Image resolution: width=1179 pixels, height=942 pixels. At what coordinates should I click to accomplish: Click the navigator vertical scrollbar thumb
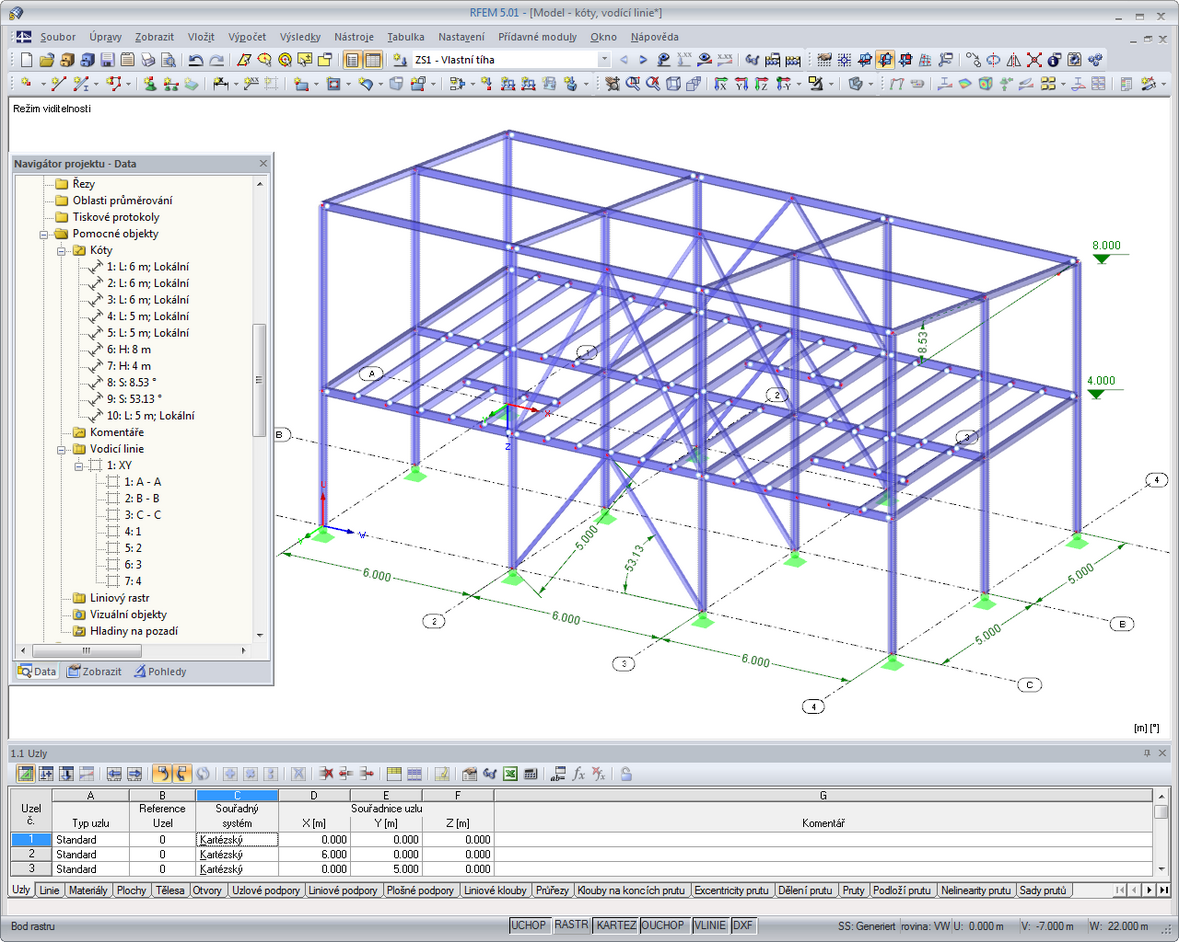point(259,380)
